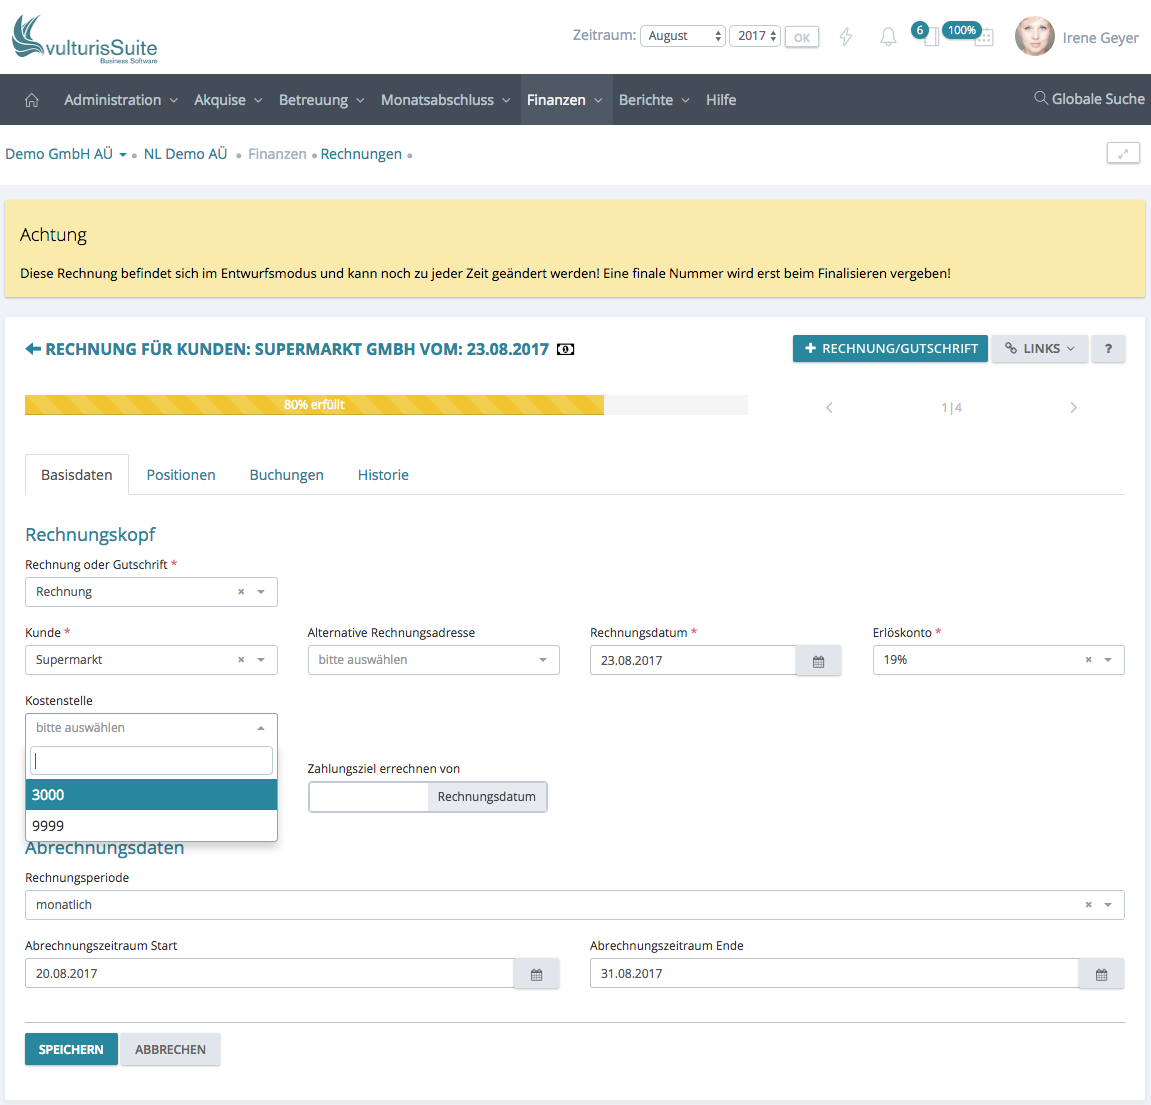
Task: Expand the Erlöskonto dropdown
Action: pyautogui.click(x=1108, y=660)
